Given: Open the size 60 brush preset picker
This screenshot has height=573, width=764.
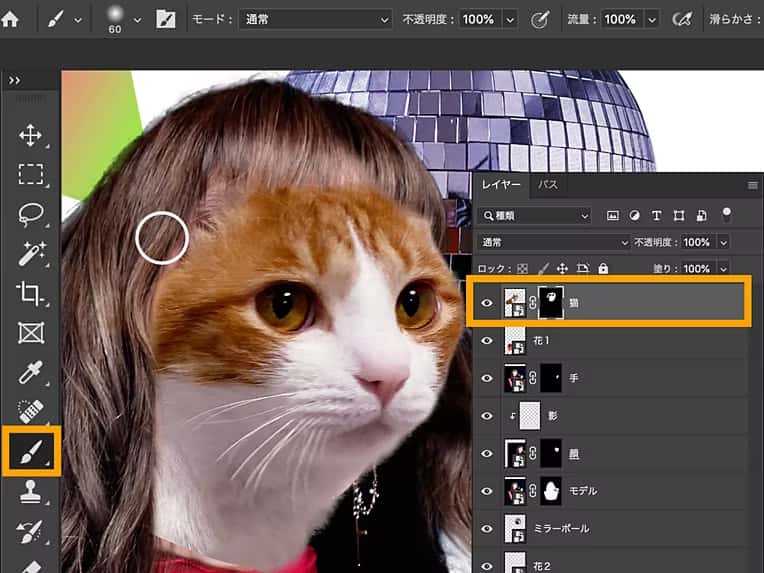Looking at the screenshot, I should [137, 20].
